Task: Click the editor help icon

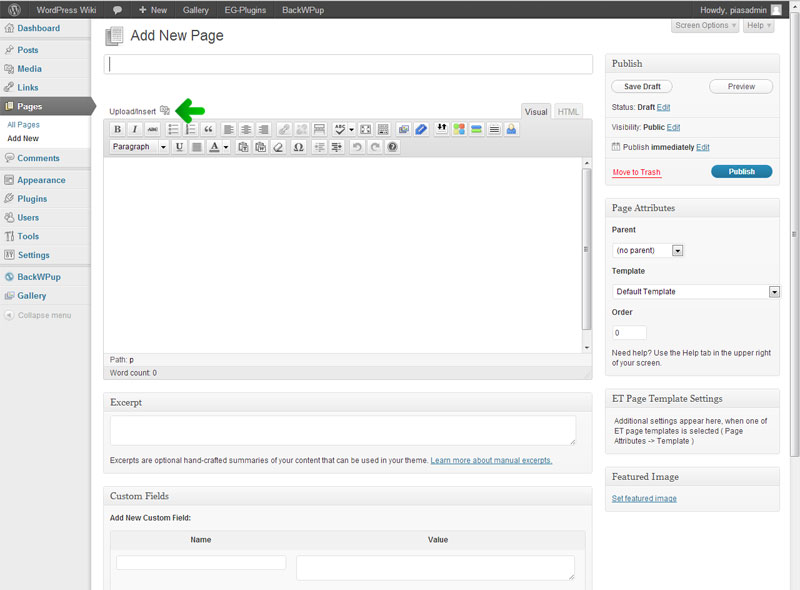Action: click(392, 147)
